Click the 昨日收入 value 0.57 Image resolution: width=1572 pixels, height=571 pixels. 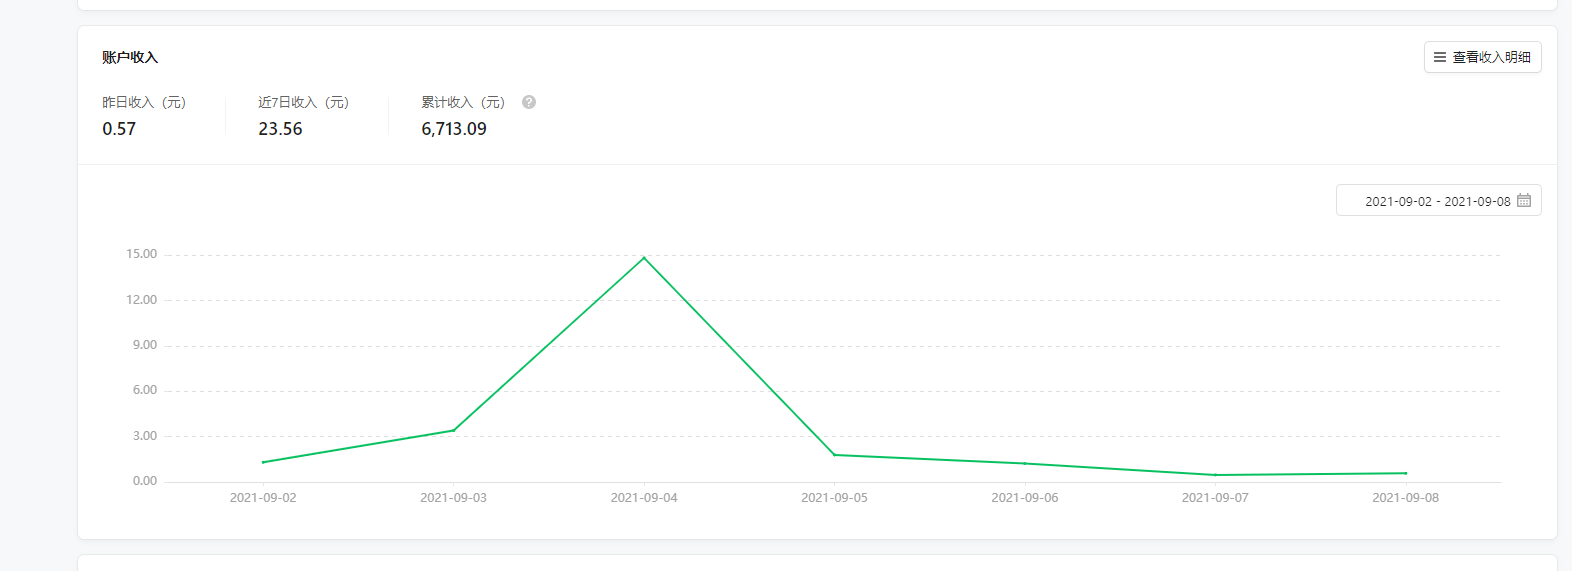coord(119,129)
